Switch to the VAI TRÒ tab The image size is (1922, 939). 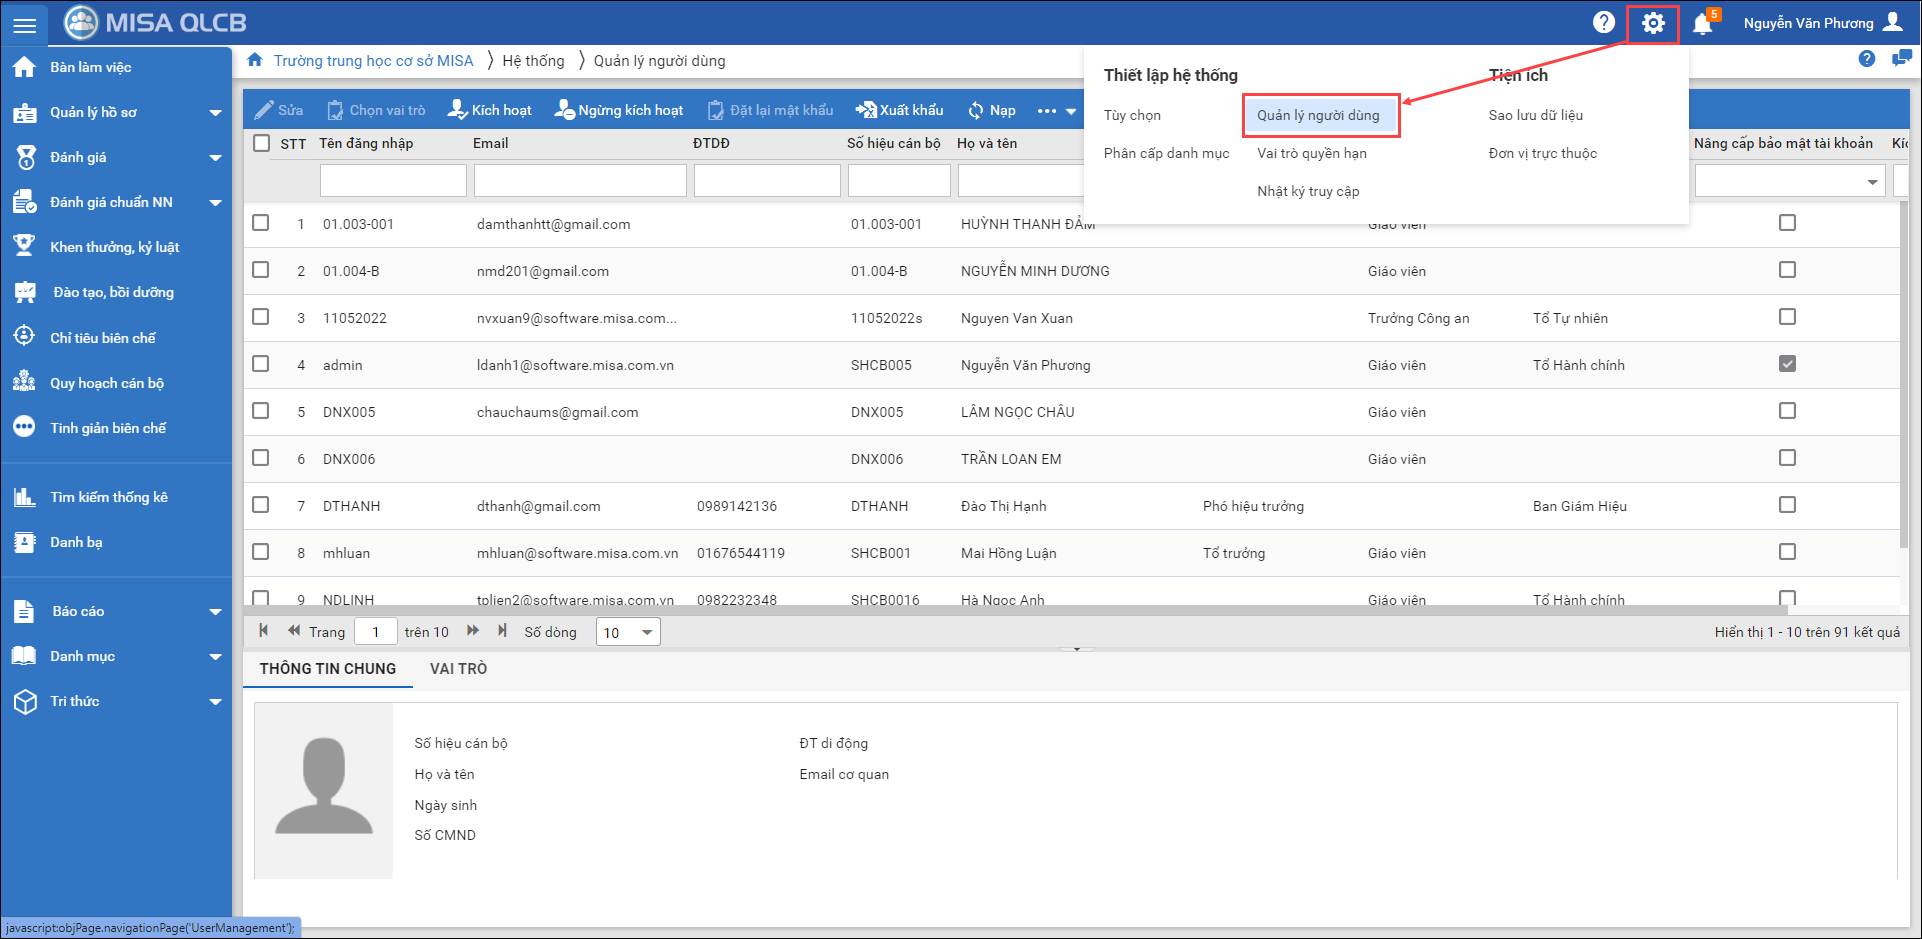click(x=458, y=669)
